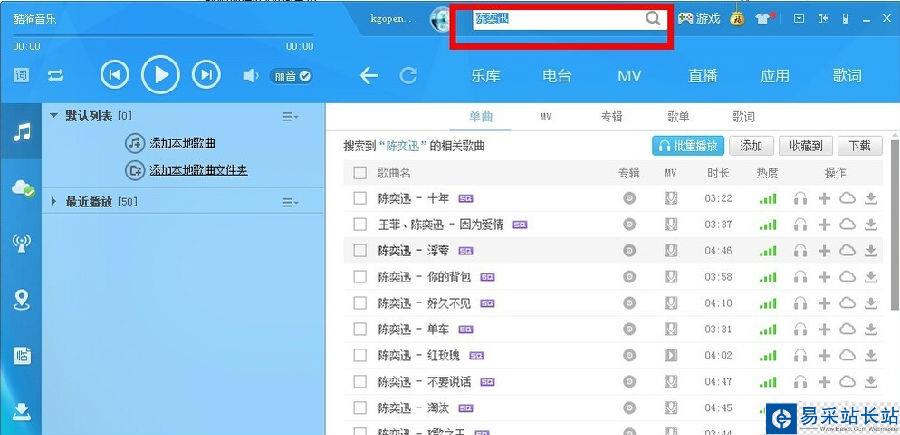The width and height of the screenshot is (900, 435).
Task: Open recently played list options menu
Action: pos(290,201)
